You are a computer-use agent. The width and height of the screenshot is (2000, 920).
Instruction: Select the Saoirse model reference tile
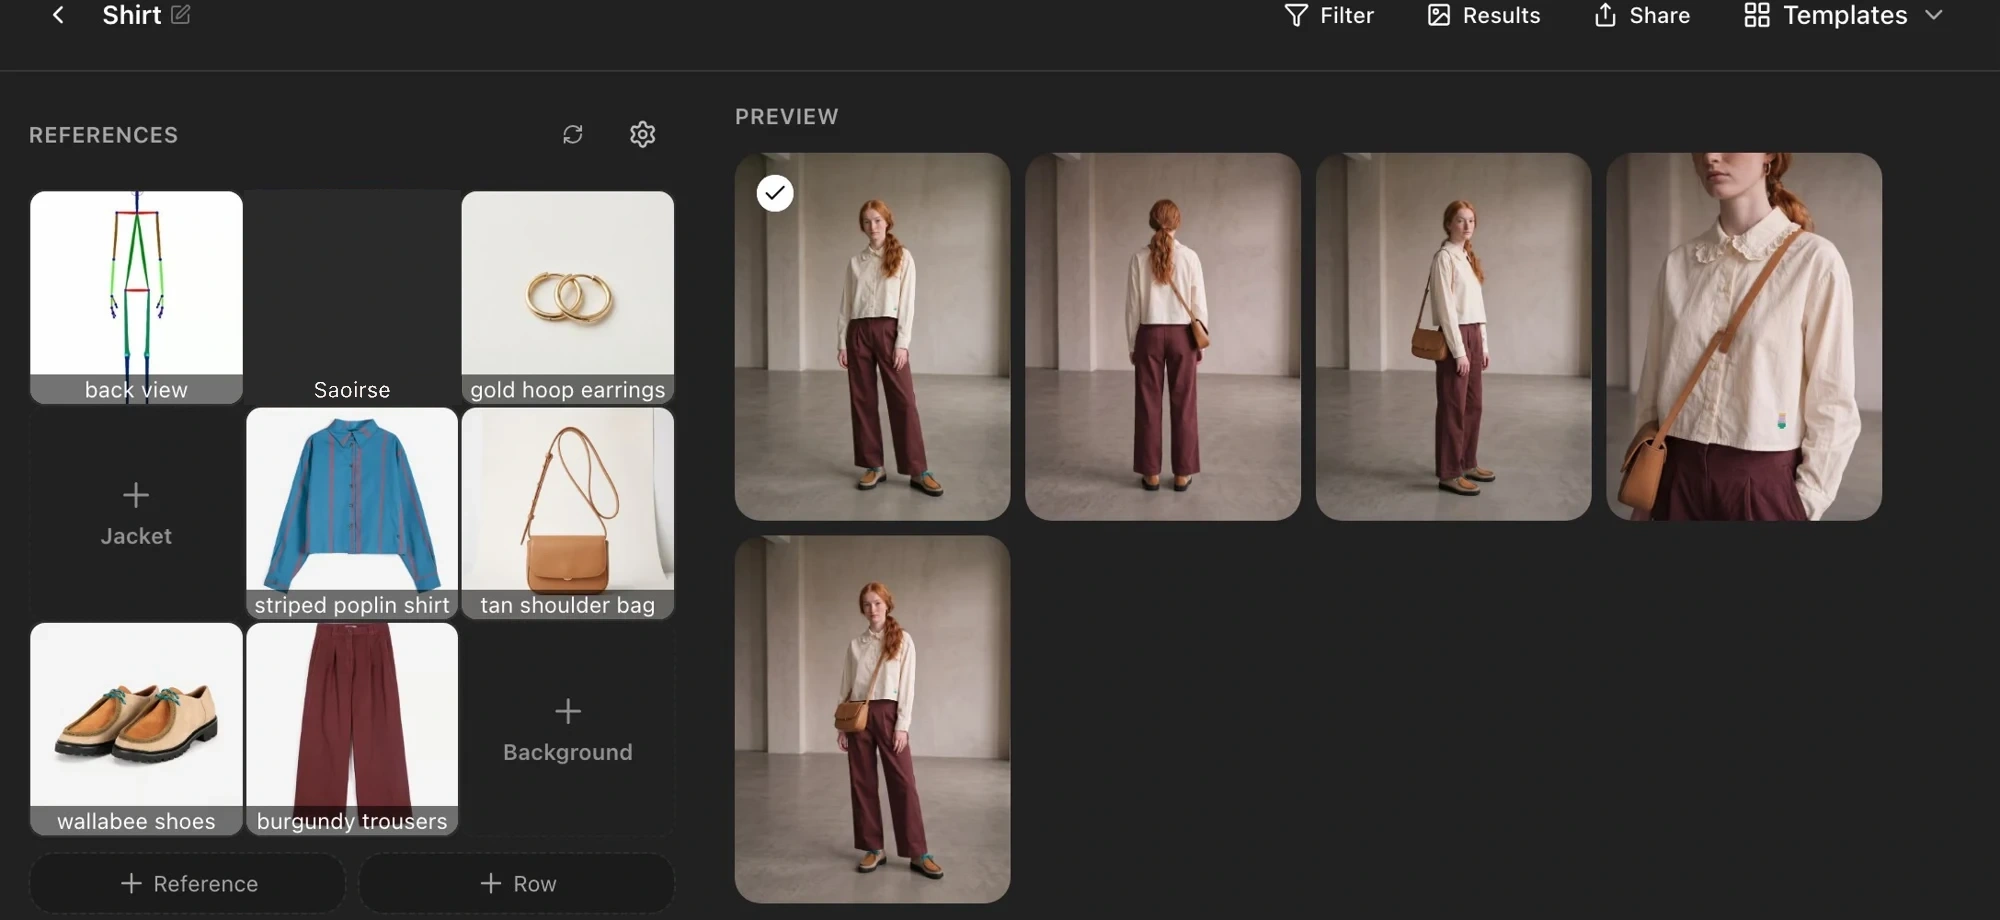[x=352, y=297]
